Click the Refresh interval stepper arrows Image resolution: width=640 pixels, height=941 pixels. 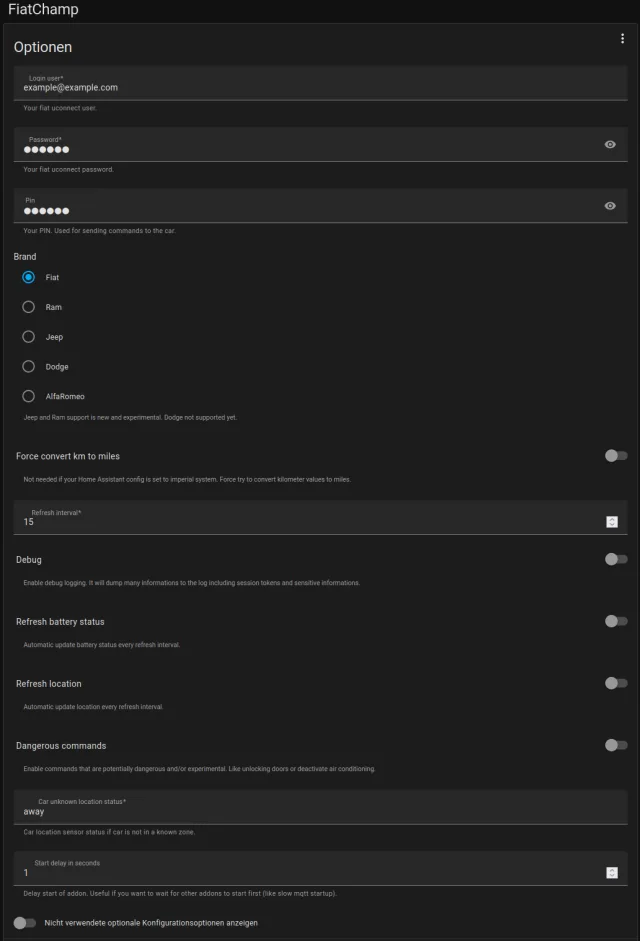pyautogui.click(x=611, y=522)
